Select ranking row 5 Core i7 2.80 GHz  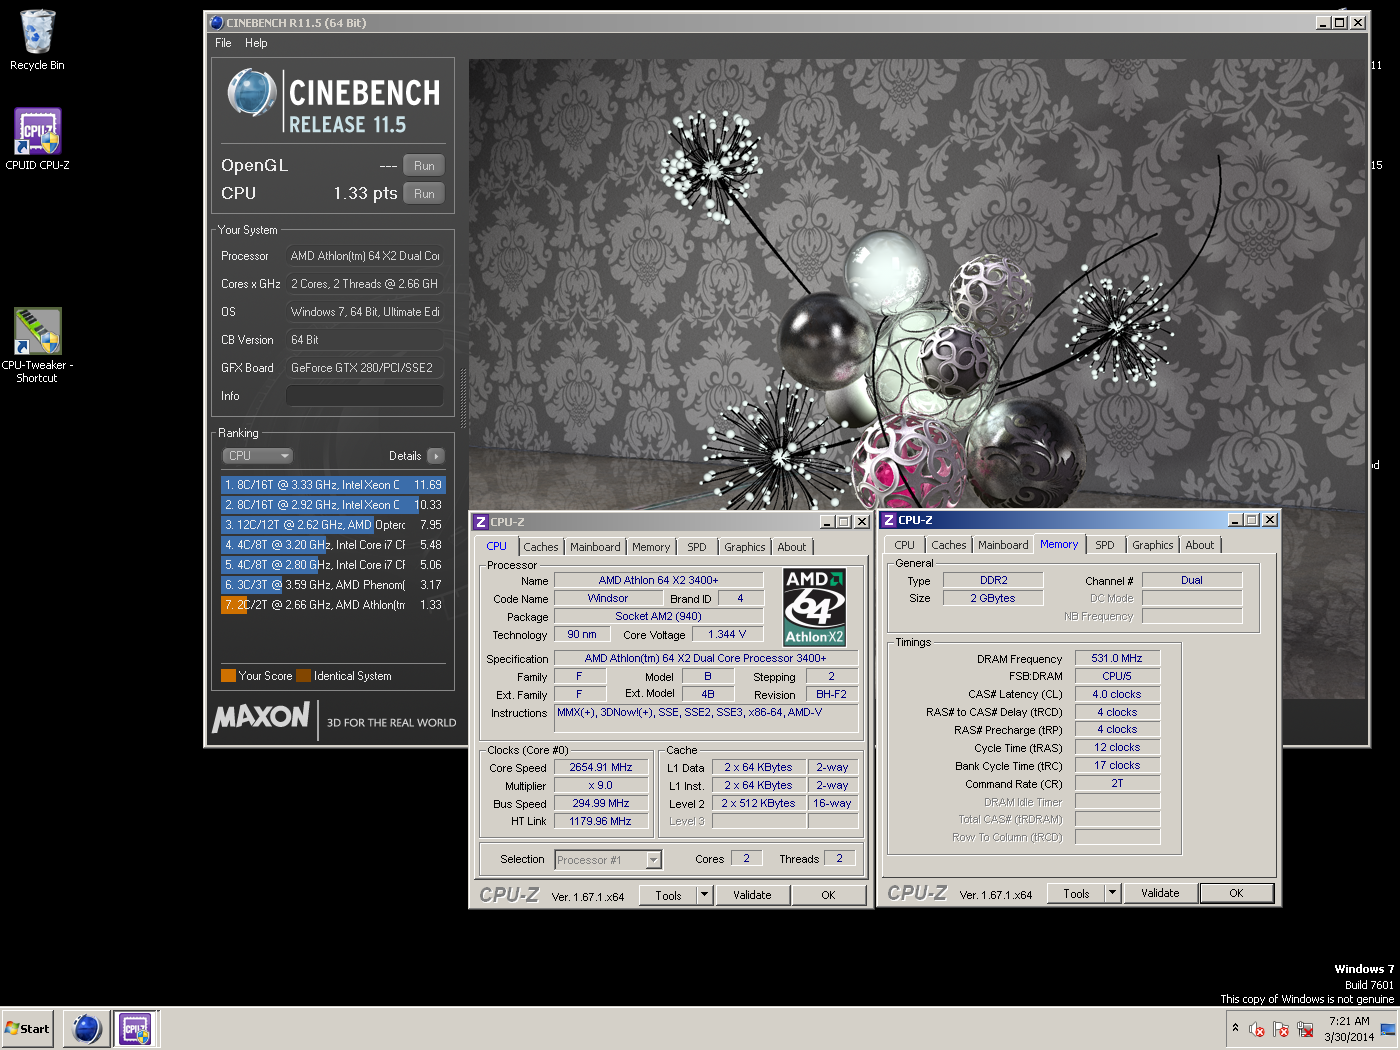tap(333, 565)
